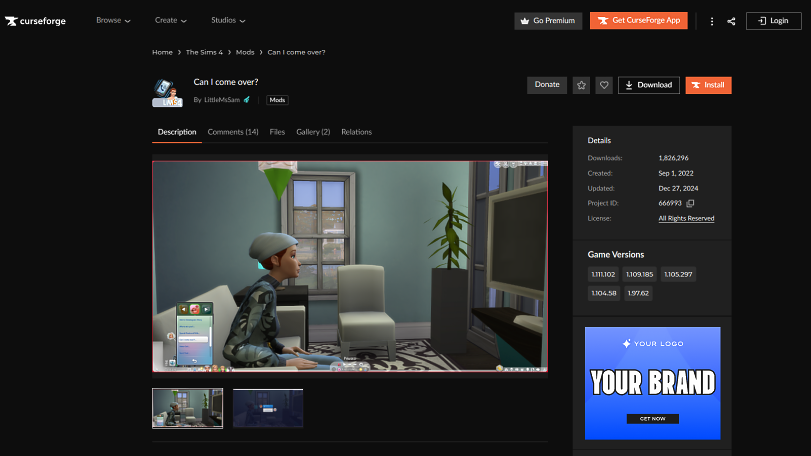Favorite the mod with the heart icon

[x=604, y=85]
